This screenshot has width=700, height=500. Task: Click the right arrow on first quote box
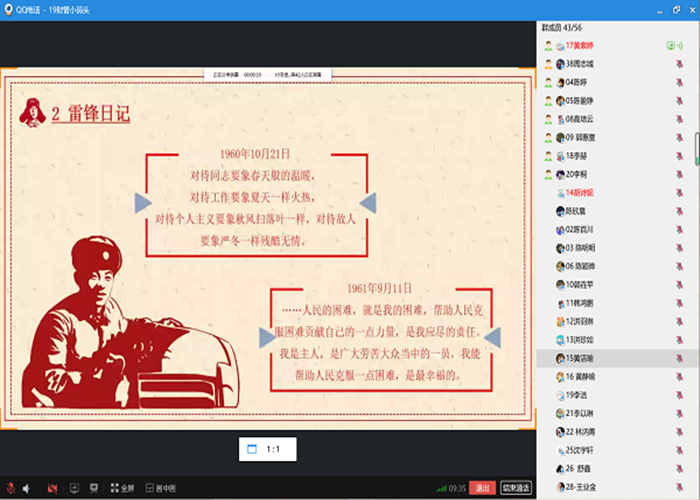click(x=367, y=203)
